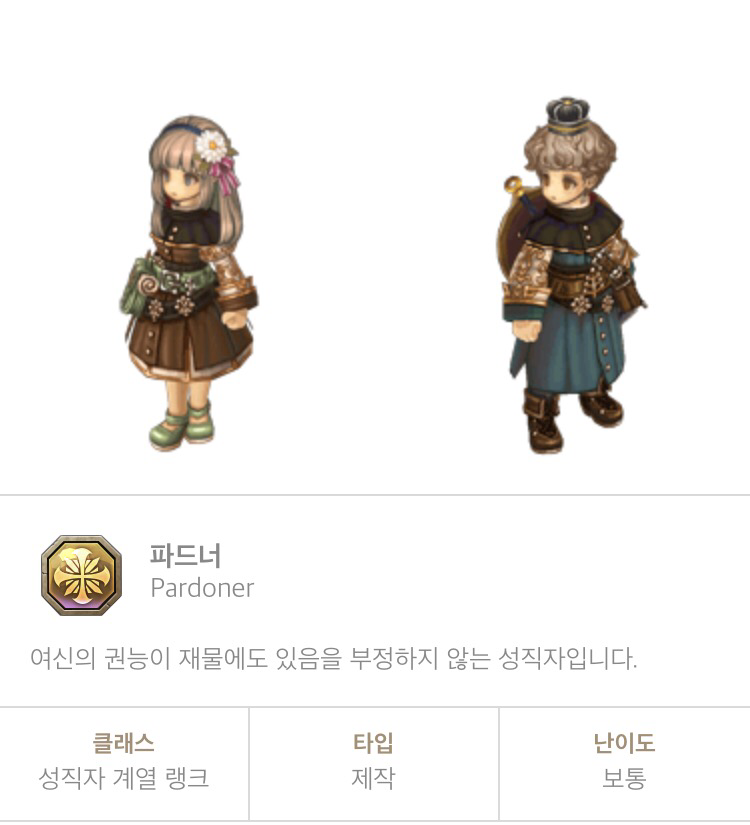Select the 난이도 column header

[624, 743]
